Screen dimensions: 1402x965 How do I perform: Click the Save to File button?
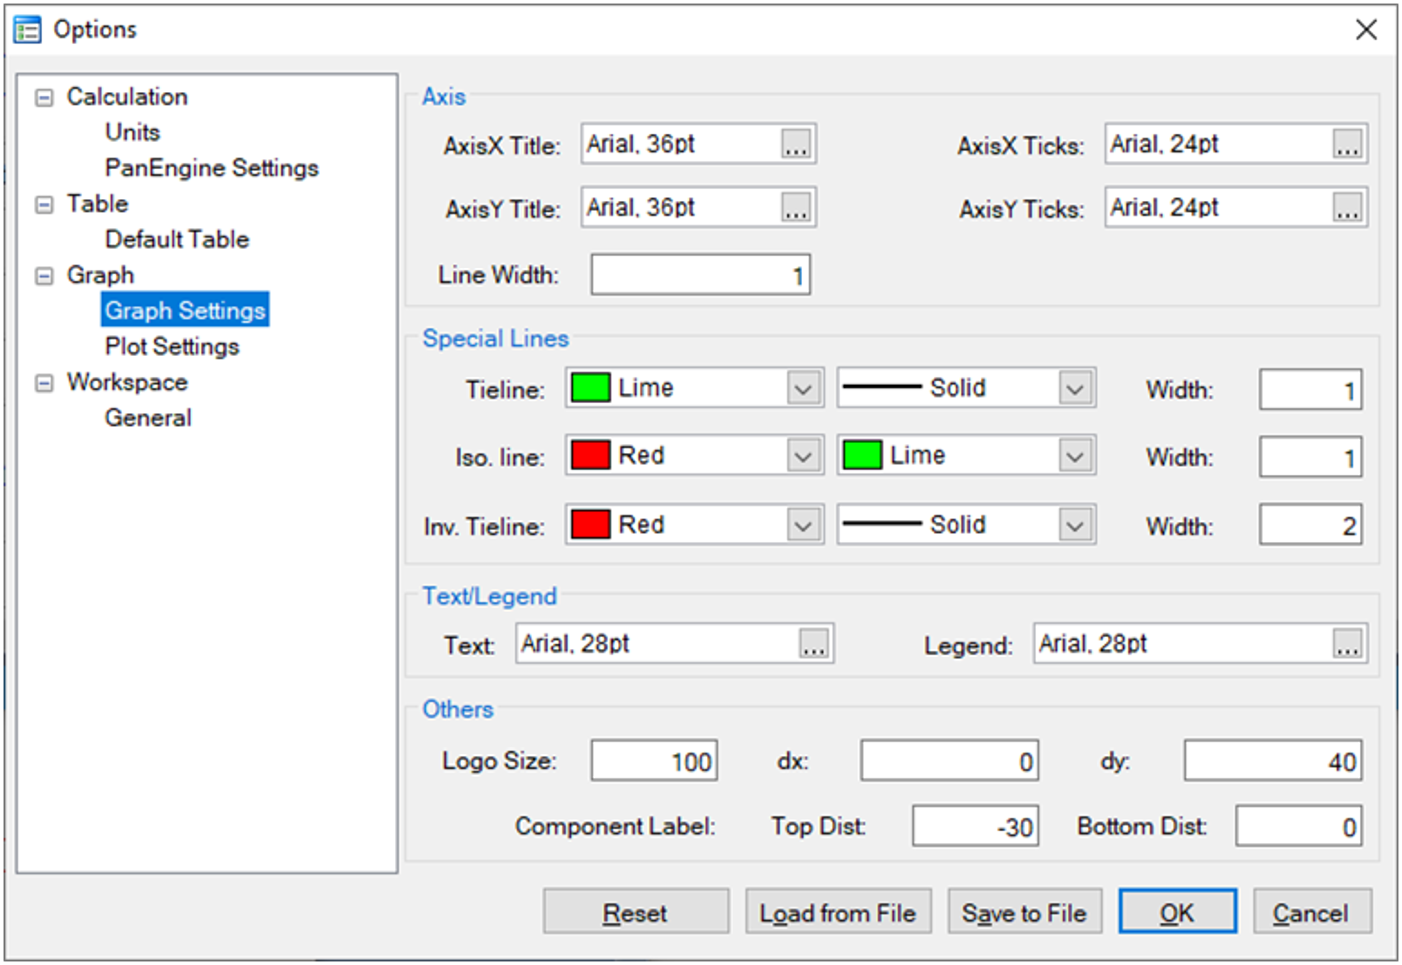tap(1024, 913)
